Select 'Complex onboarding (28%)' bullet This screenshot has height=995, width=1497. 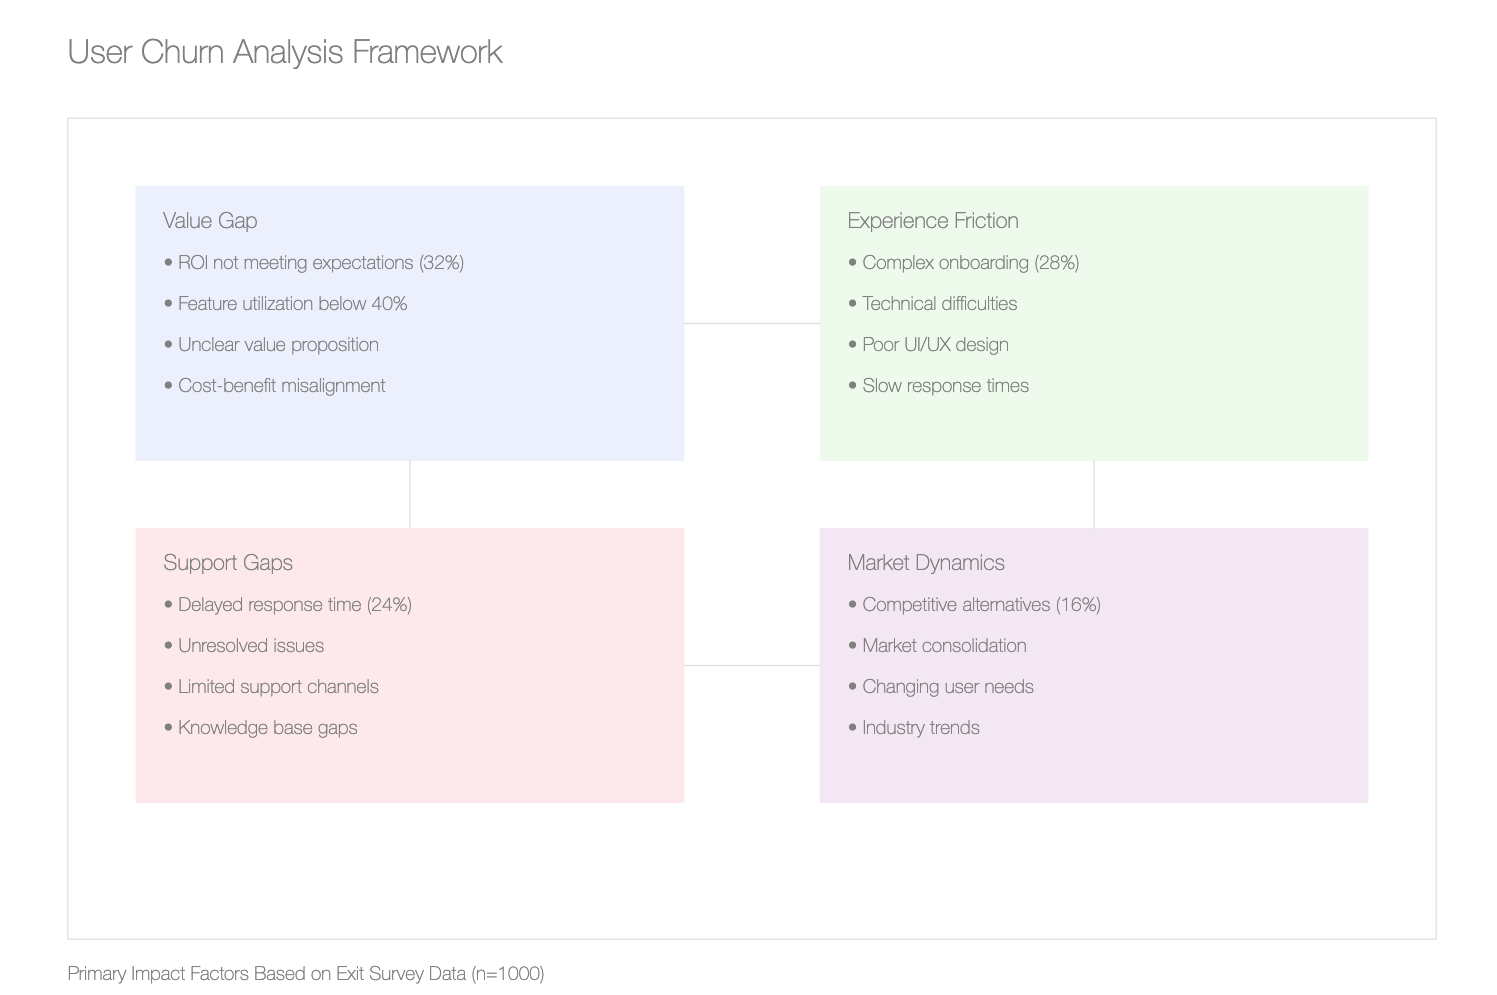(x=963, y=263)
